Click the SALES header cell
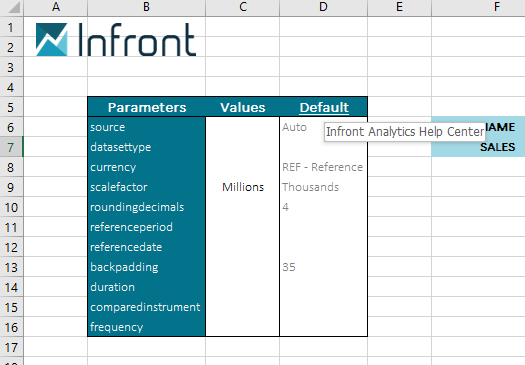 point(478,147)
